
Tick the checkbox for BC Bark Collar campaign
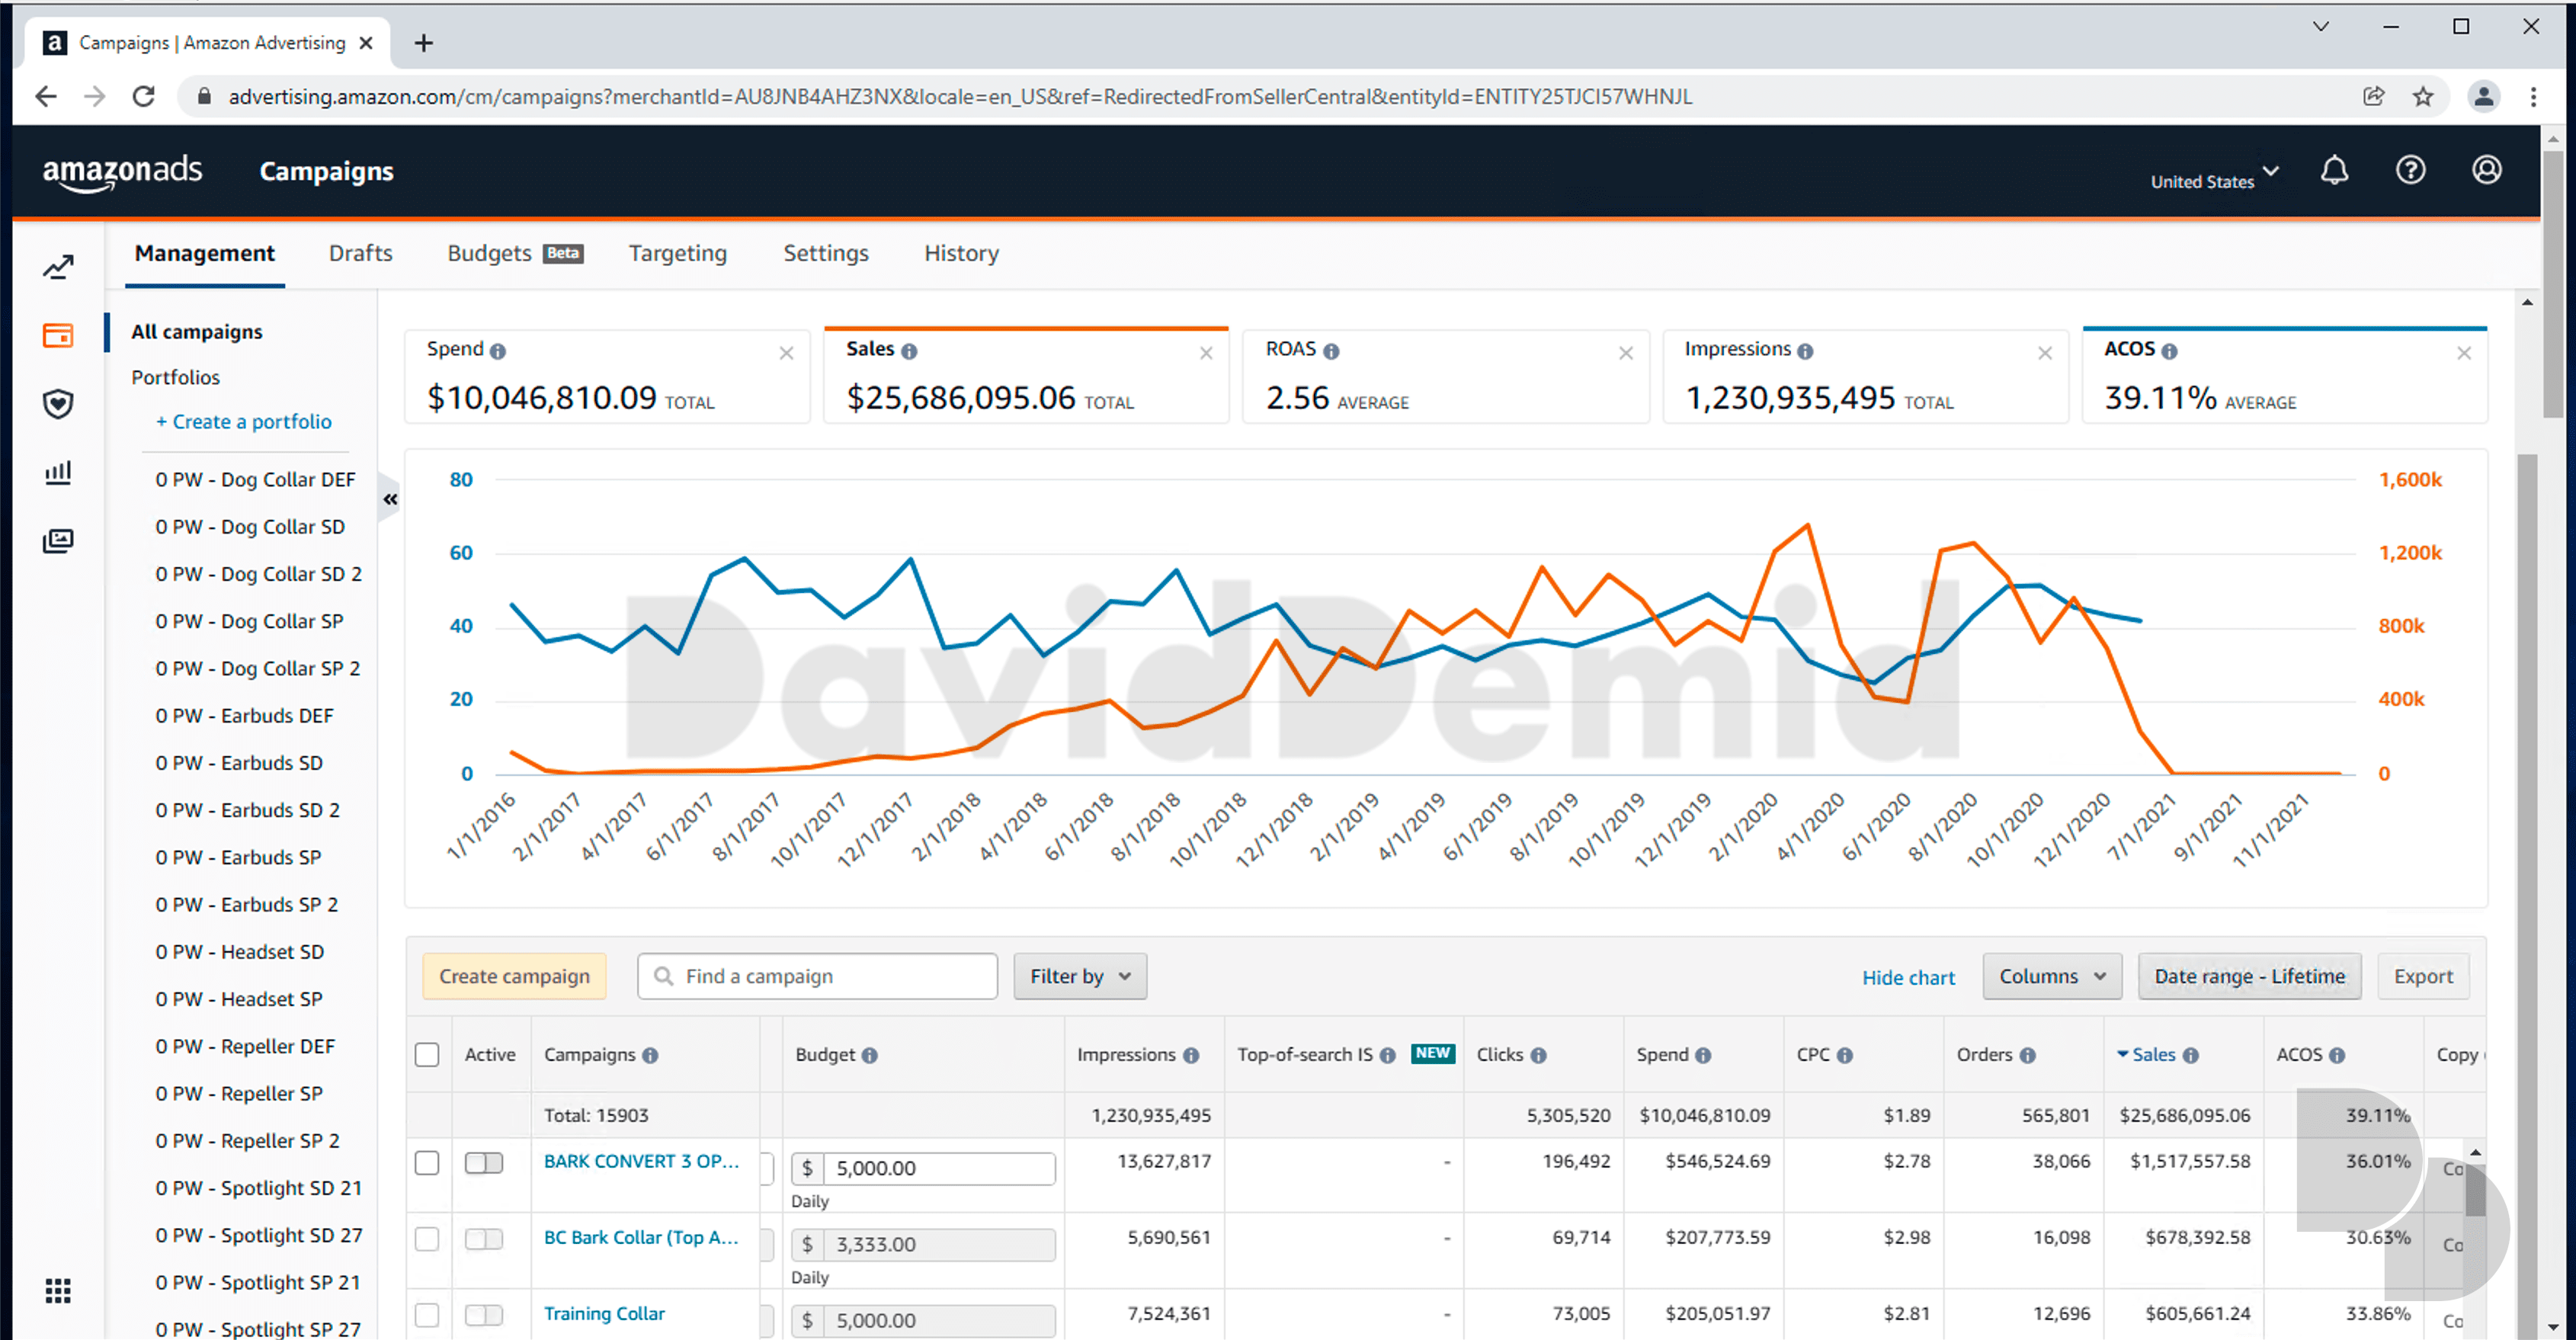[x=427, y=1239]
